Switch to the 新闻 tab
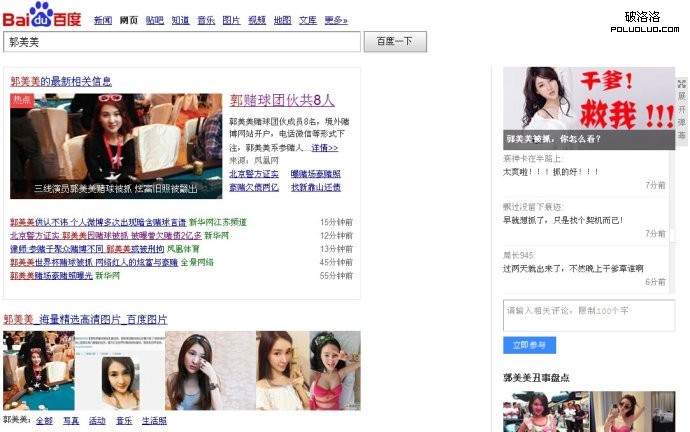The width and height of the screenshot is (690, 432). coord(103,20)
